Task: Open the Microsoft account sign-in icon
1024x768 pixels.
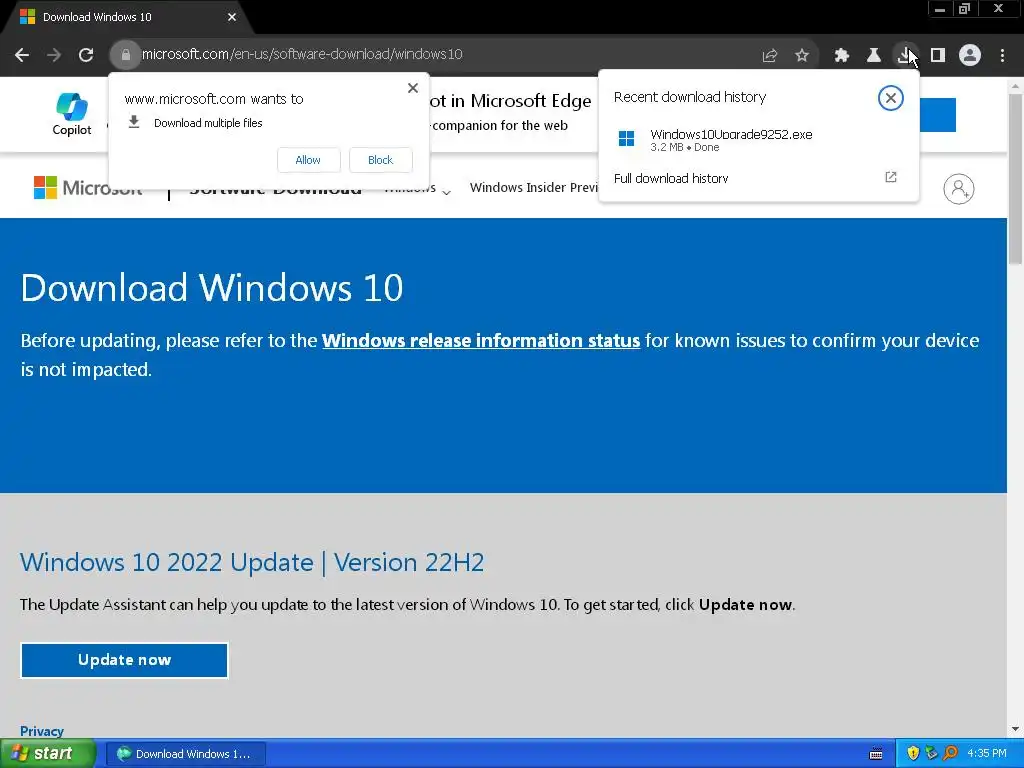Action: click(959, 189)
